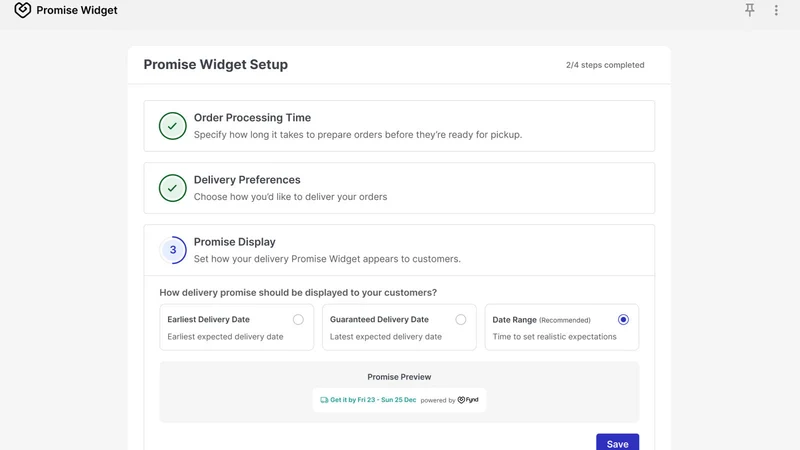Click the Fynd logo in promise preview
Viewport: 800px width, 450px height.
468,400
